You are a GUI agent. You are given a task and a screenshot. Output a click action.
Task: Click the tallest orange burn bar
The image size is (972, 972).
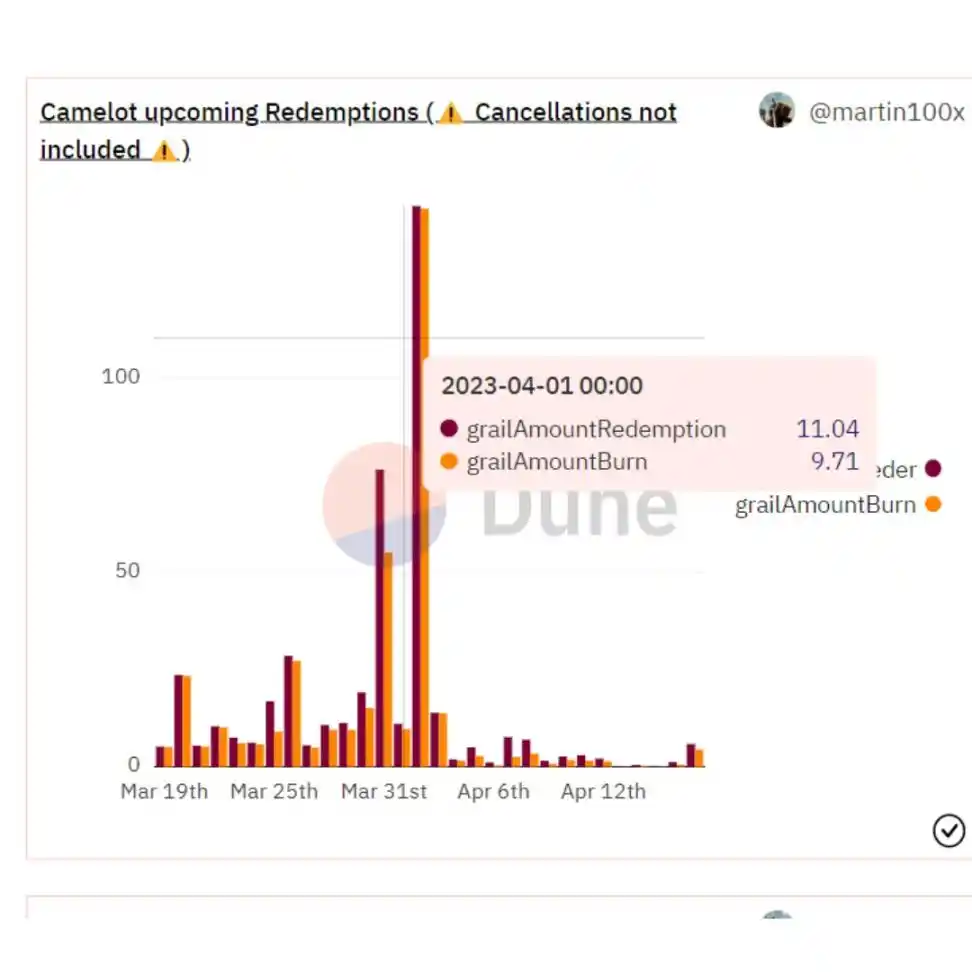(x=425, y=488)
